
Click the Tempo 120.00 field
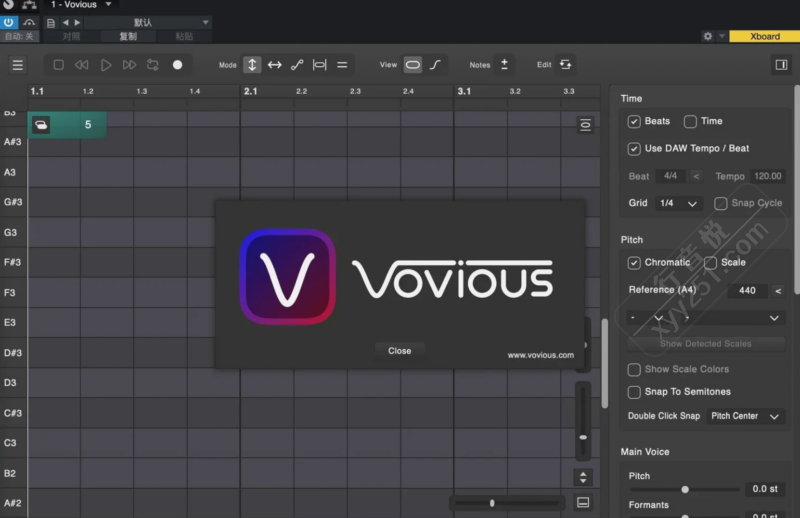coord(767,176)
